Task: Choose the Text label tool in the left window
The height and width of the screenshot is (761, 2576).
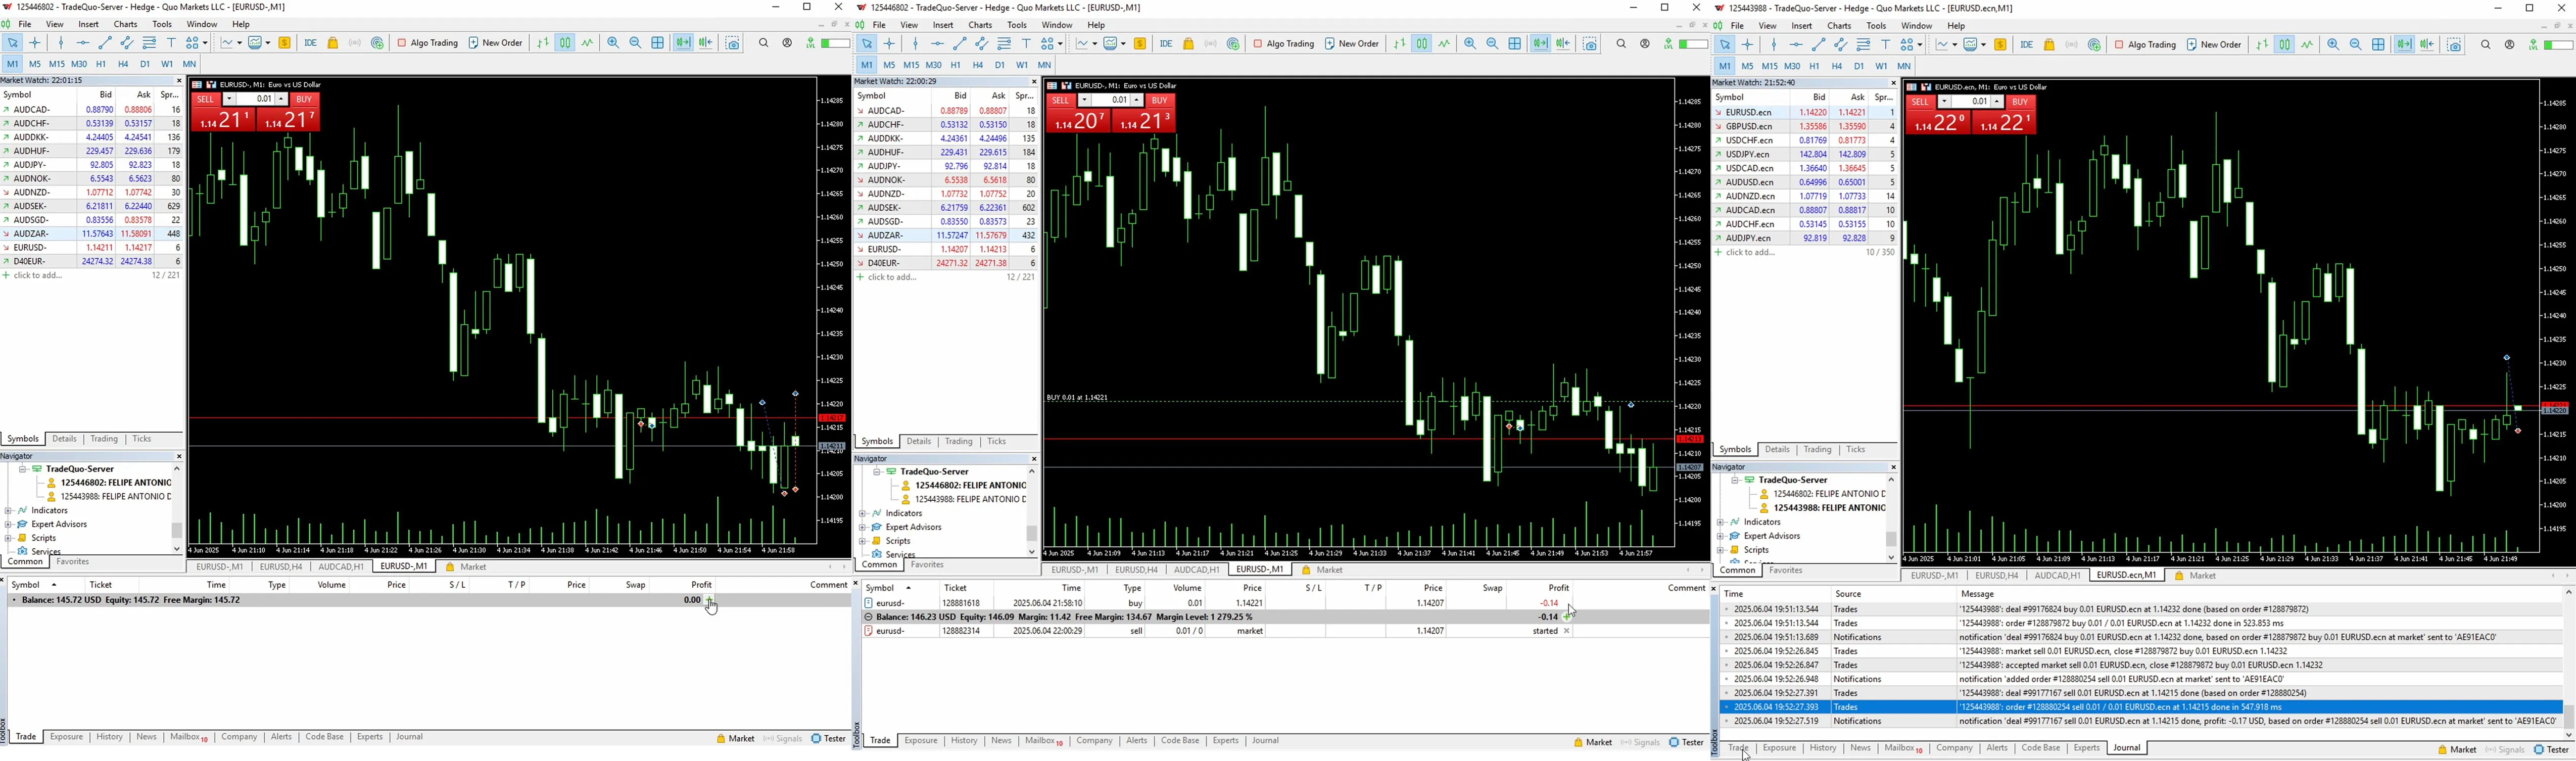Action: pyautogui.click(x=171, y=43)
